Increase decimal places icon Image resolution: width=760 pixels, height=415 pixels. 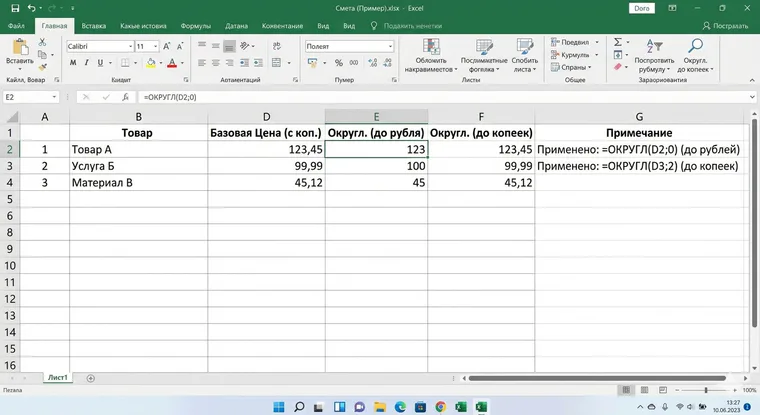[372, 63]
